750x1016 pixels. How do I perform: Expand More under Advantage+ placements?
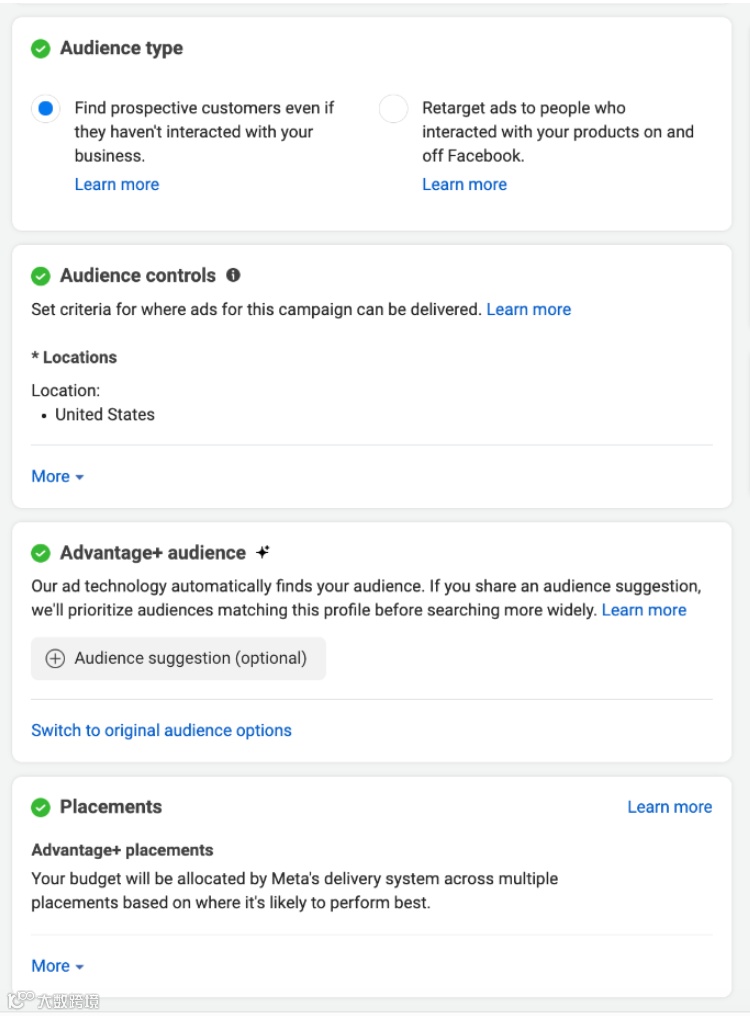point(57,966)
